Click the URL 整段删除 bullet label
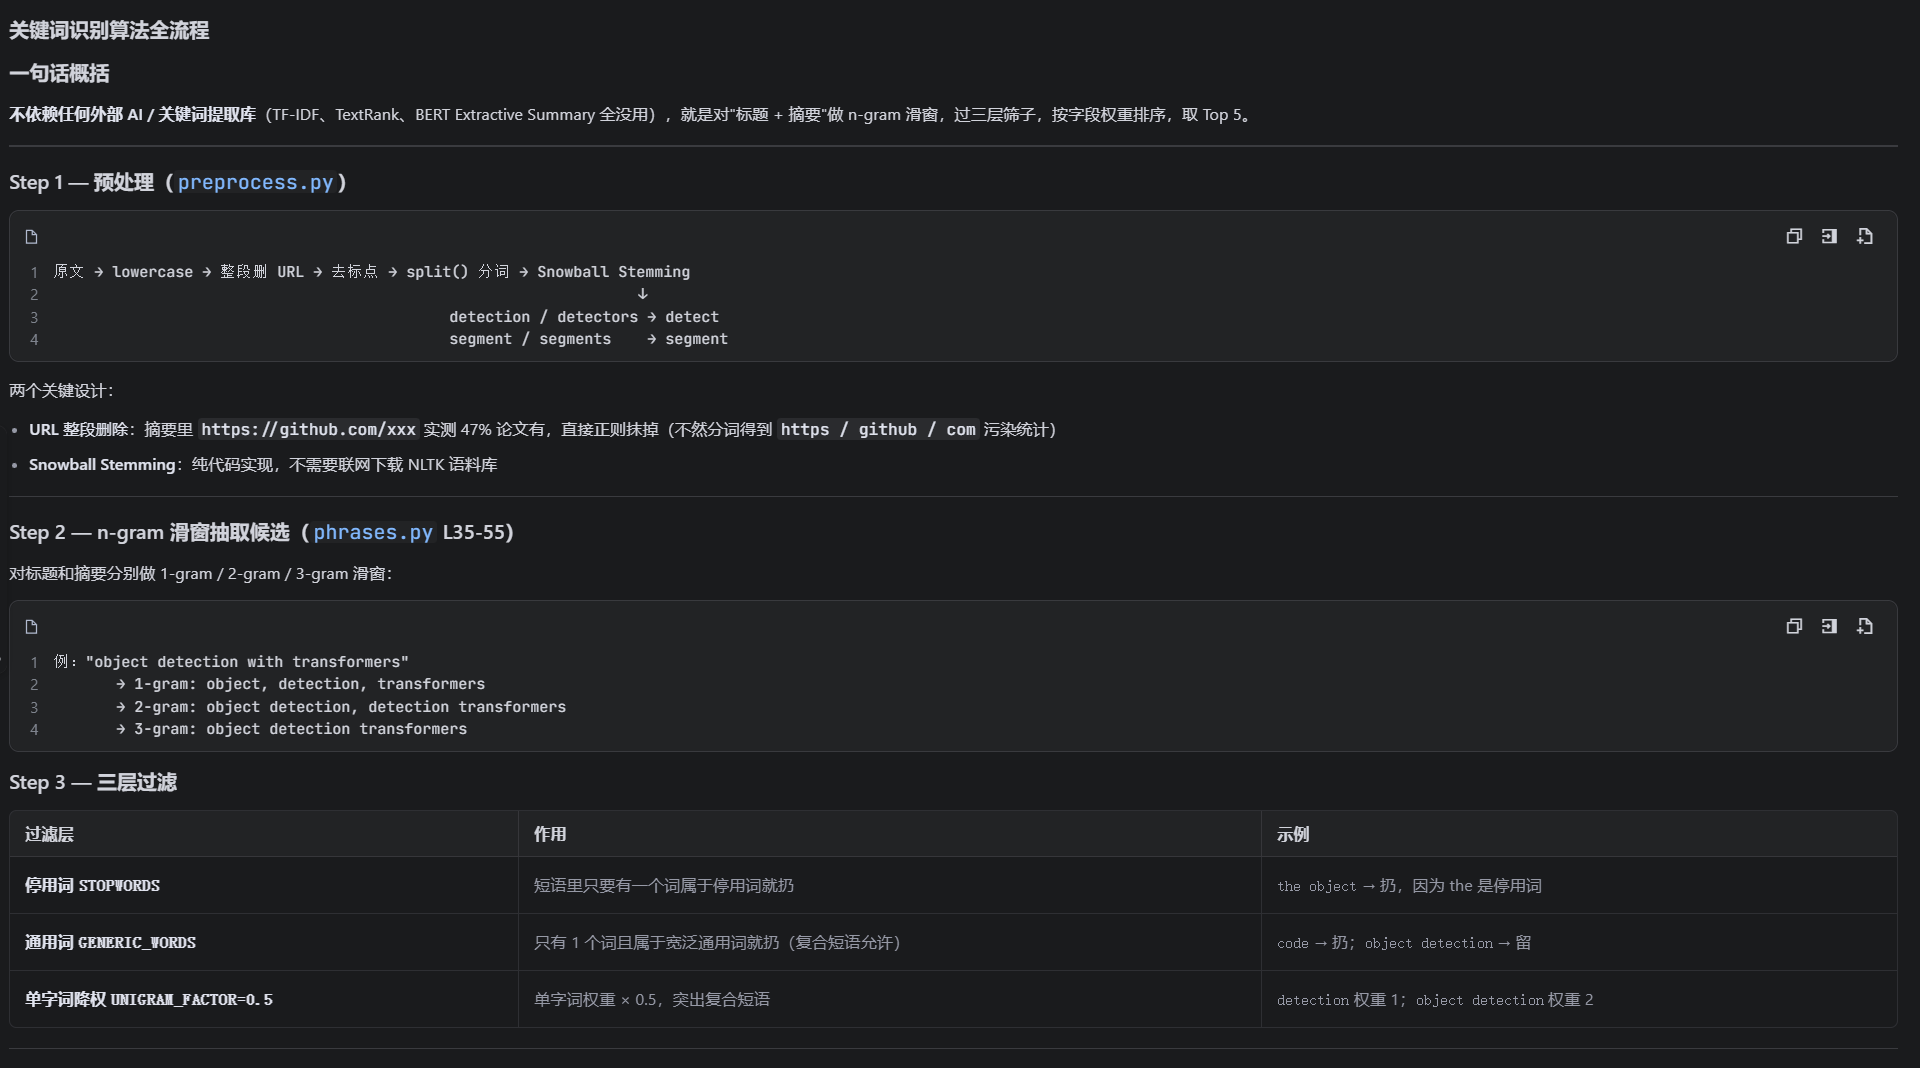This screenshot has height=1068, width=1920. point(79,429)
